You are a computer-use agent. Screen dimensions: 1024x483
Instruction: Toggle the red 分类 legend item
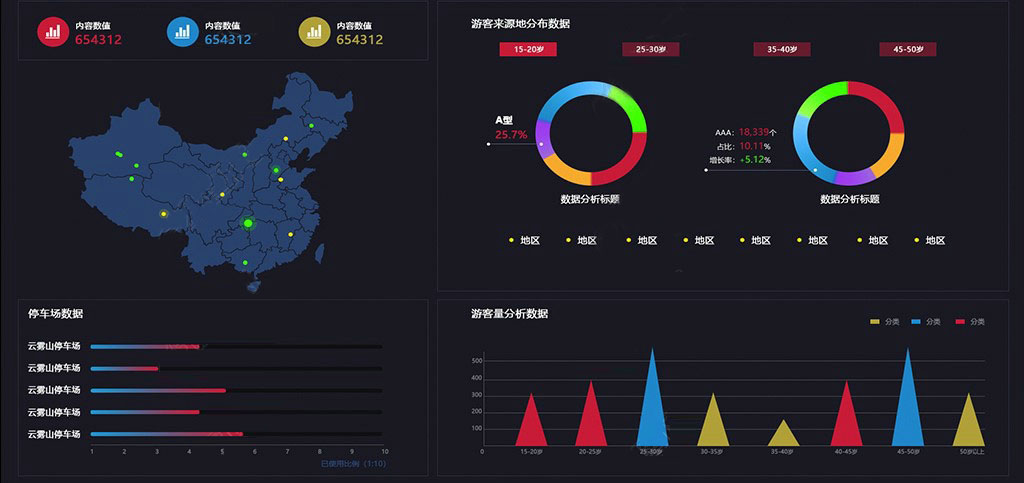tap(970, 321)
